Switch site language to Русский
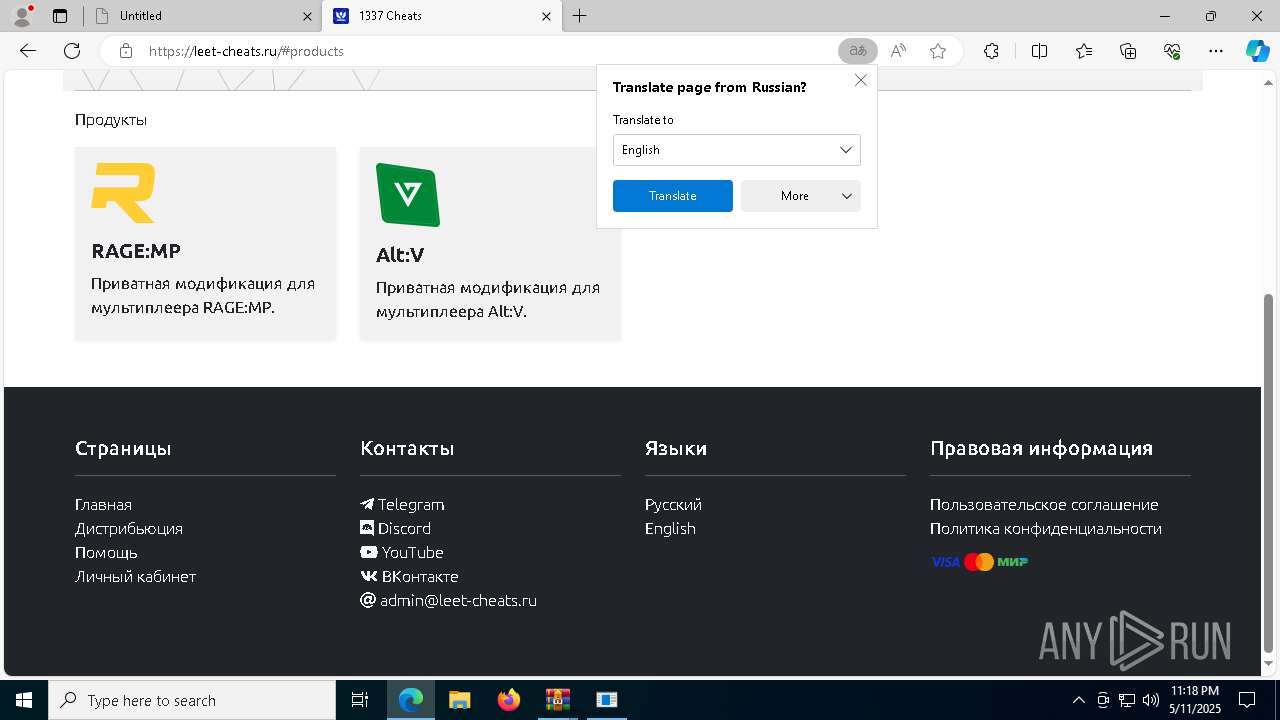This screenshot has width=1280, height=720. pos(673,504)
